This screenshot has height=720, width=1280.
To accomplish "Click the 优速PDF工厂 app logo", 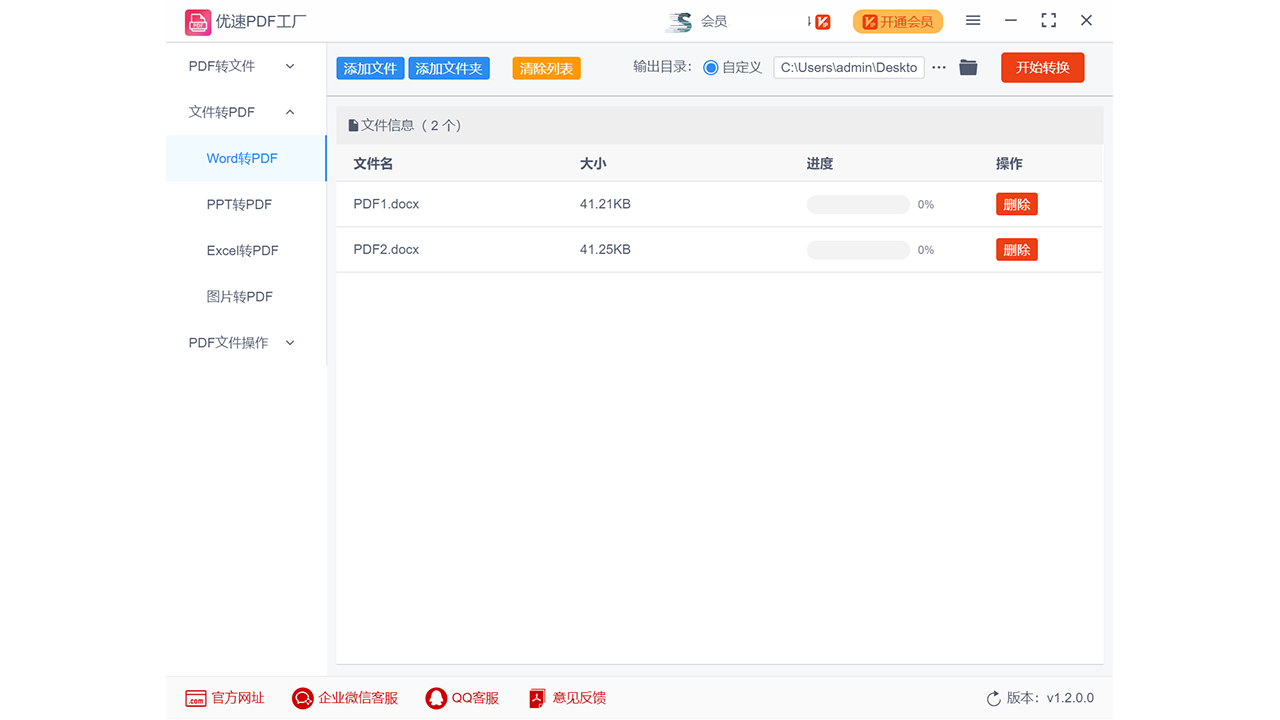I will [198, 20].
